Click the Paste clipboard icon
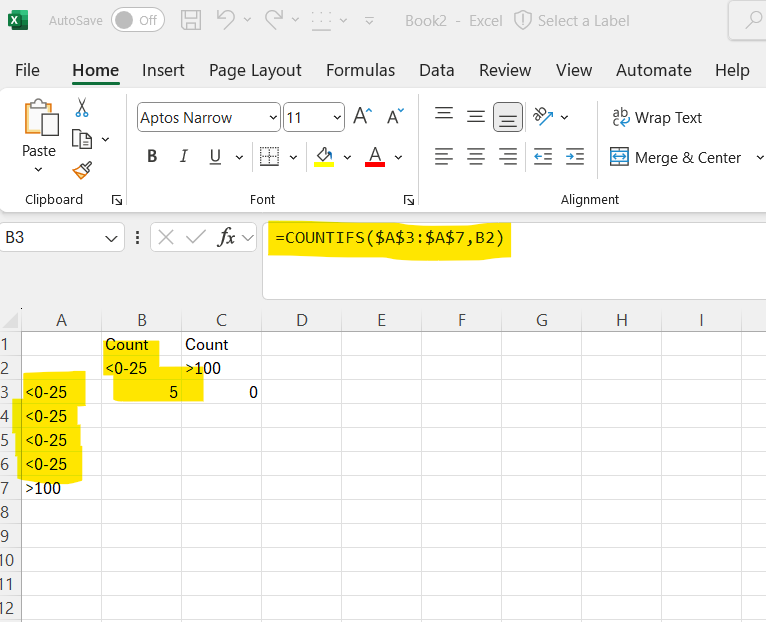766x622 pixels. click(42, 117)
